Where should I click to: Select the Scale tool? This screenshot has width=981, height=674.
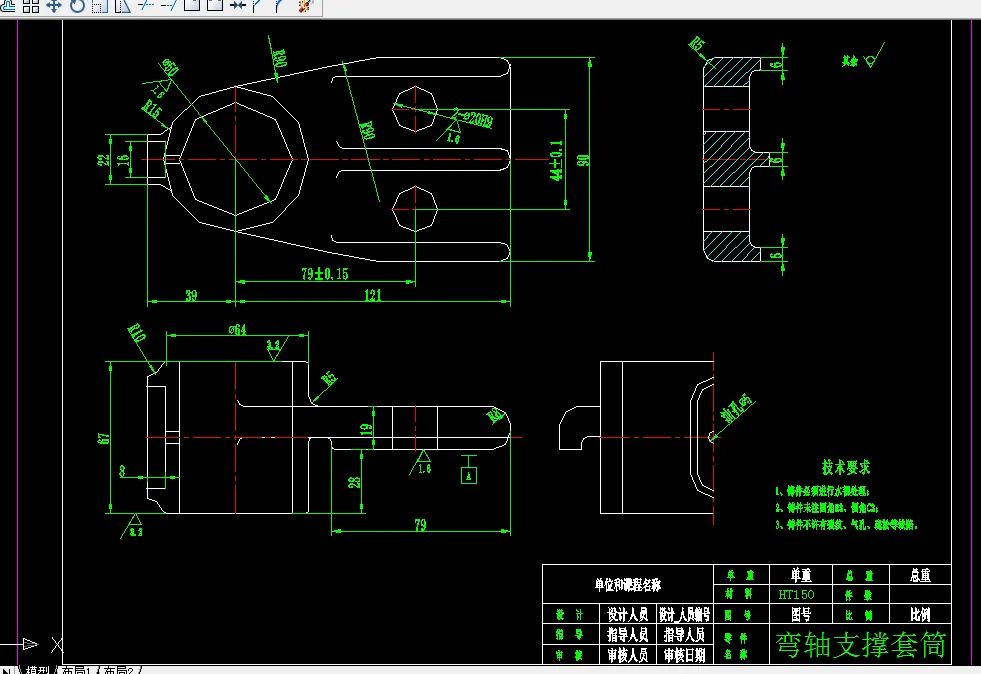(x=100, y=6)
